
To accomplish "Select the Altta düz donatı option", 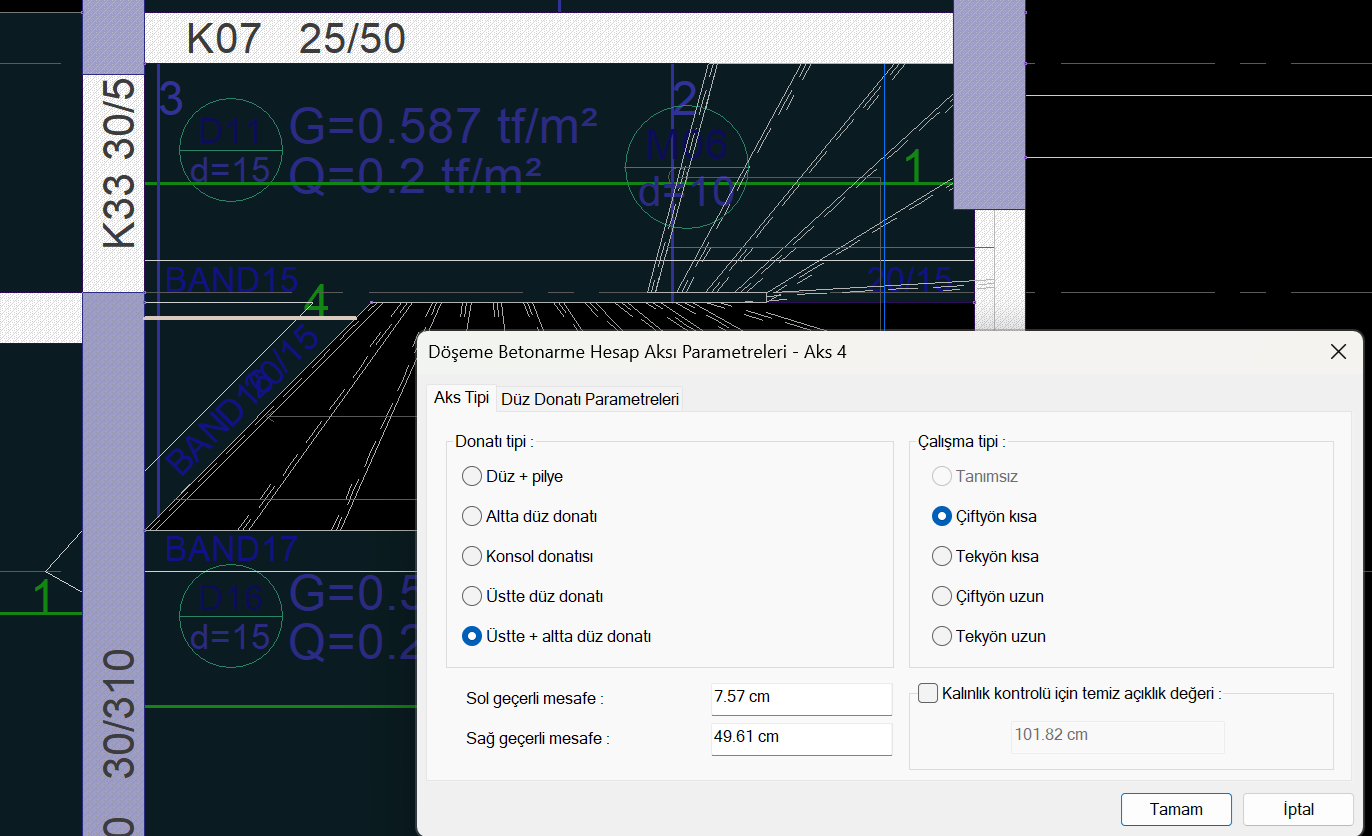I will (x=472, y=517).
